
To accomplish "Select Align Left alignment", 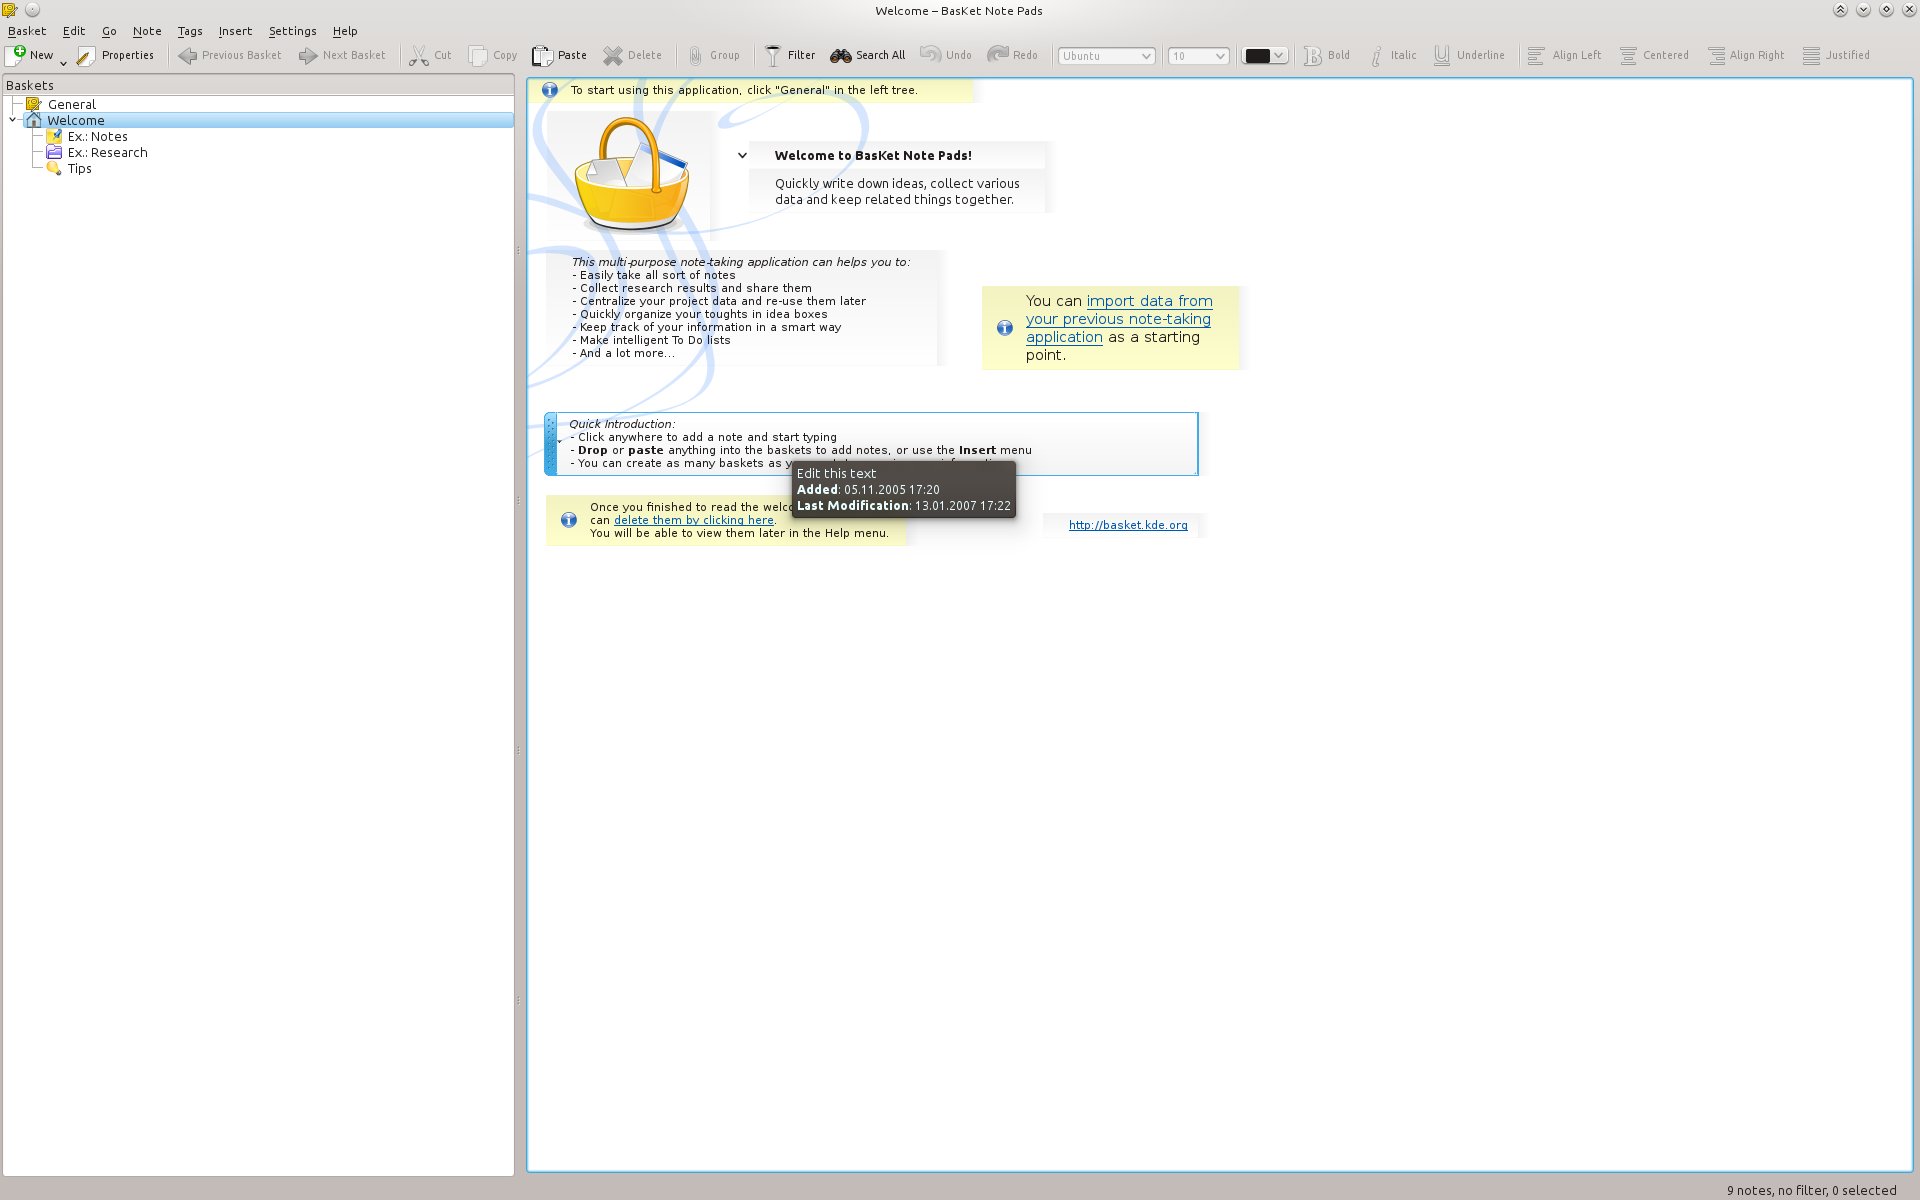I will [x=1565, y=55].
